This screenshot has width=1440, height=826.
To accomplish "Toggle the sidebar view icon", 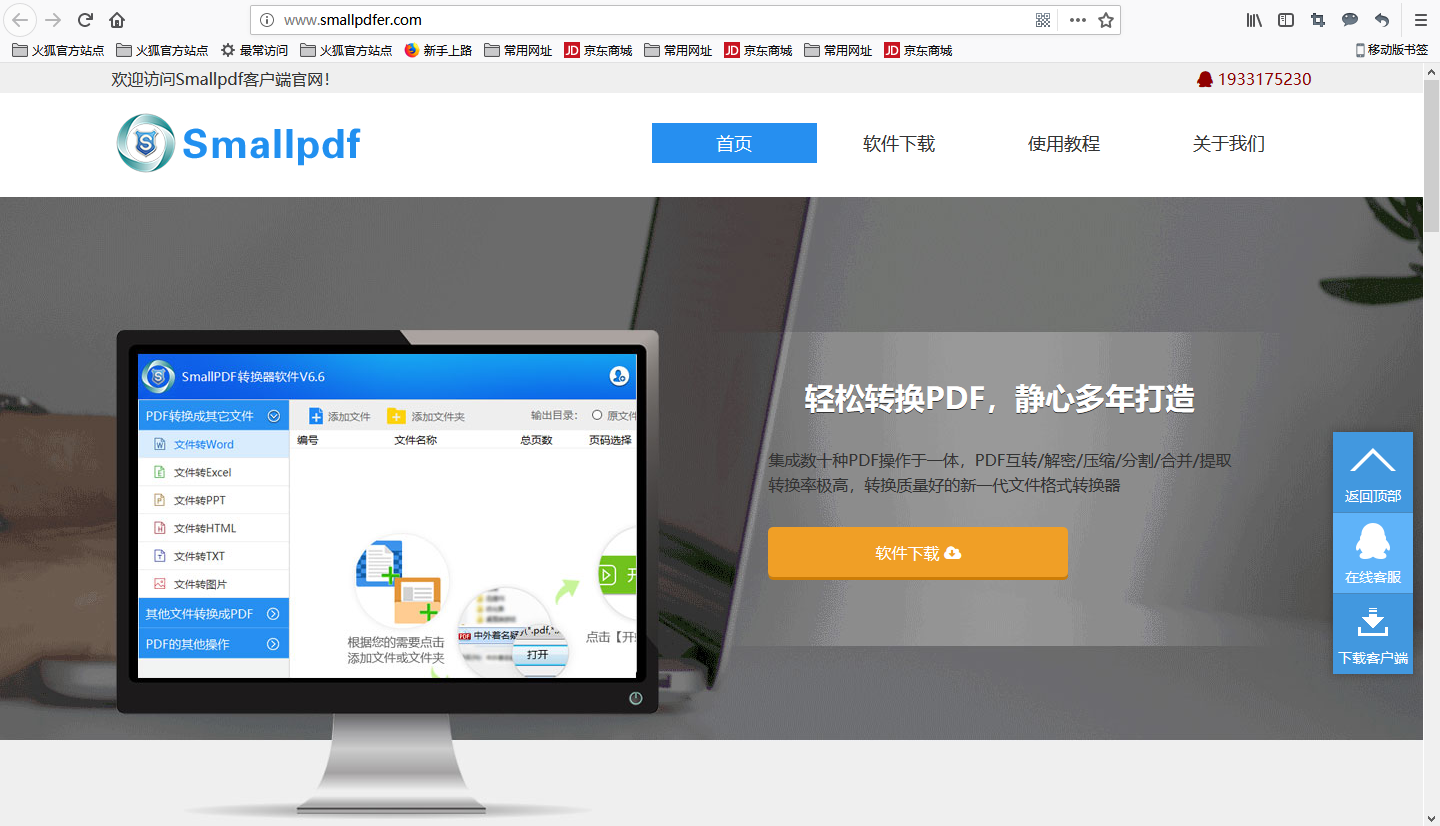I will pos(1286,20).
